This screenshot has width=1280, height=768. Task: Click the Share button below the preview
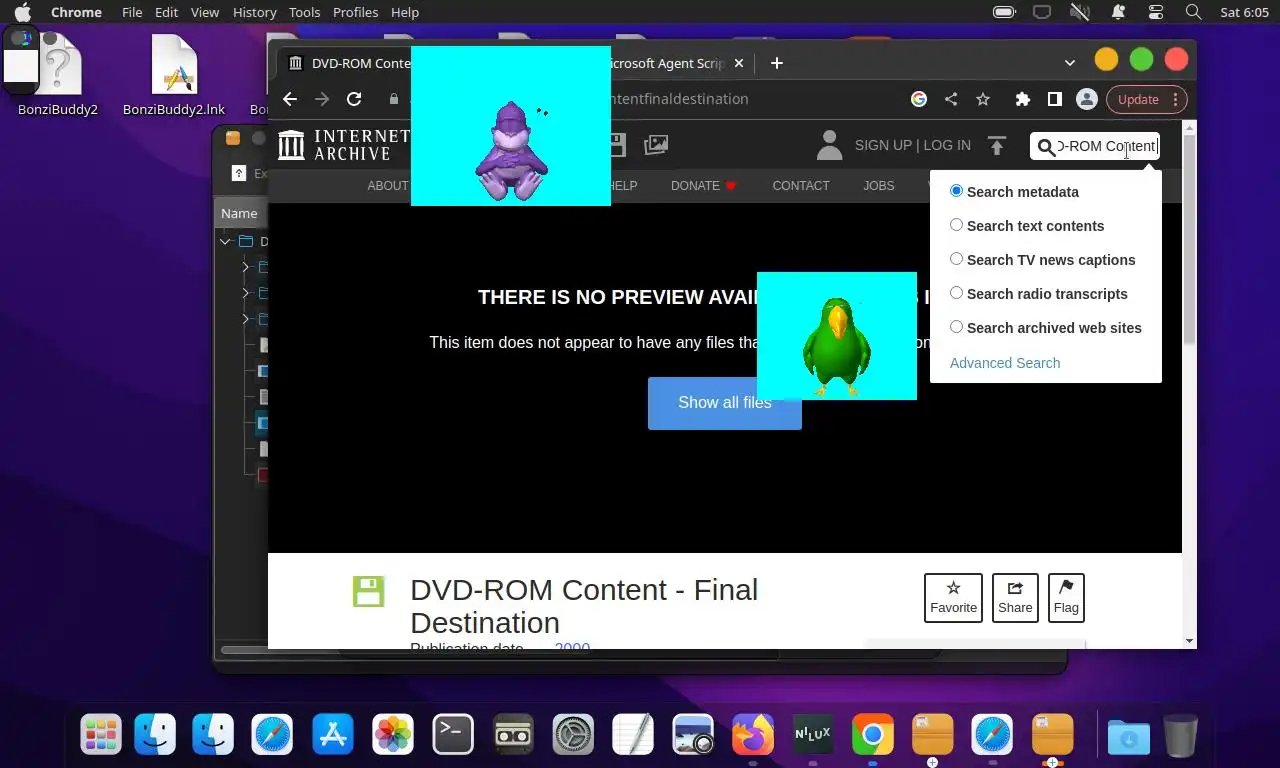click(1015, 598)
